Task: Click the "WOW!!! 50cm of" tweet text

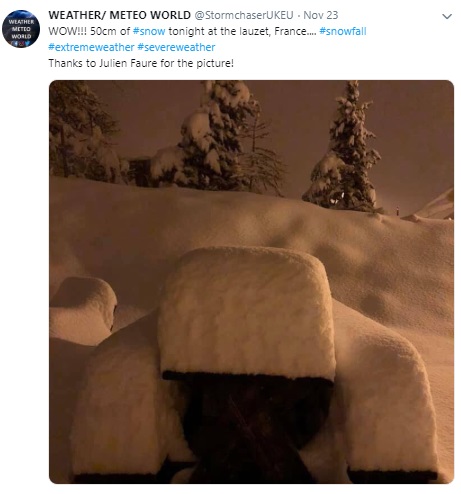Action: click(x=89, y=31)
